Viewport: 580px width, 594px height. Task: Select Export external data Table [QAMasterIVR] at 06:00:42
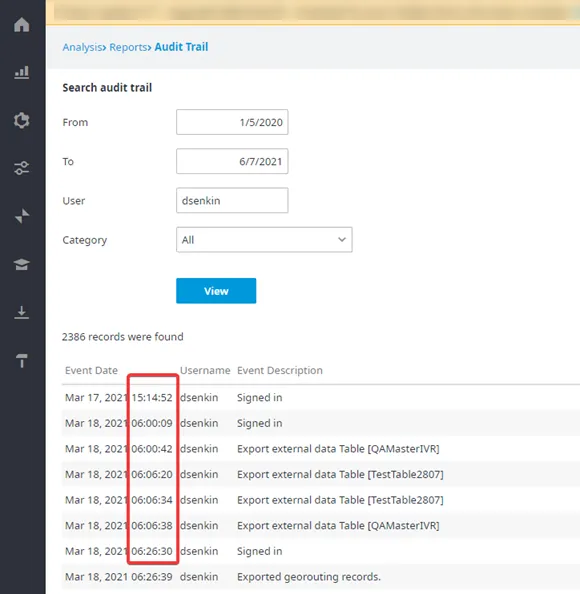tap(338, 449)
